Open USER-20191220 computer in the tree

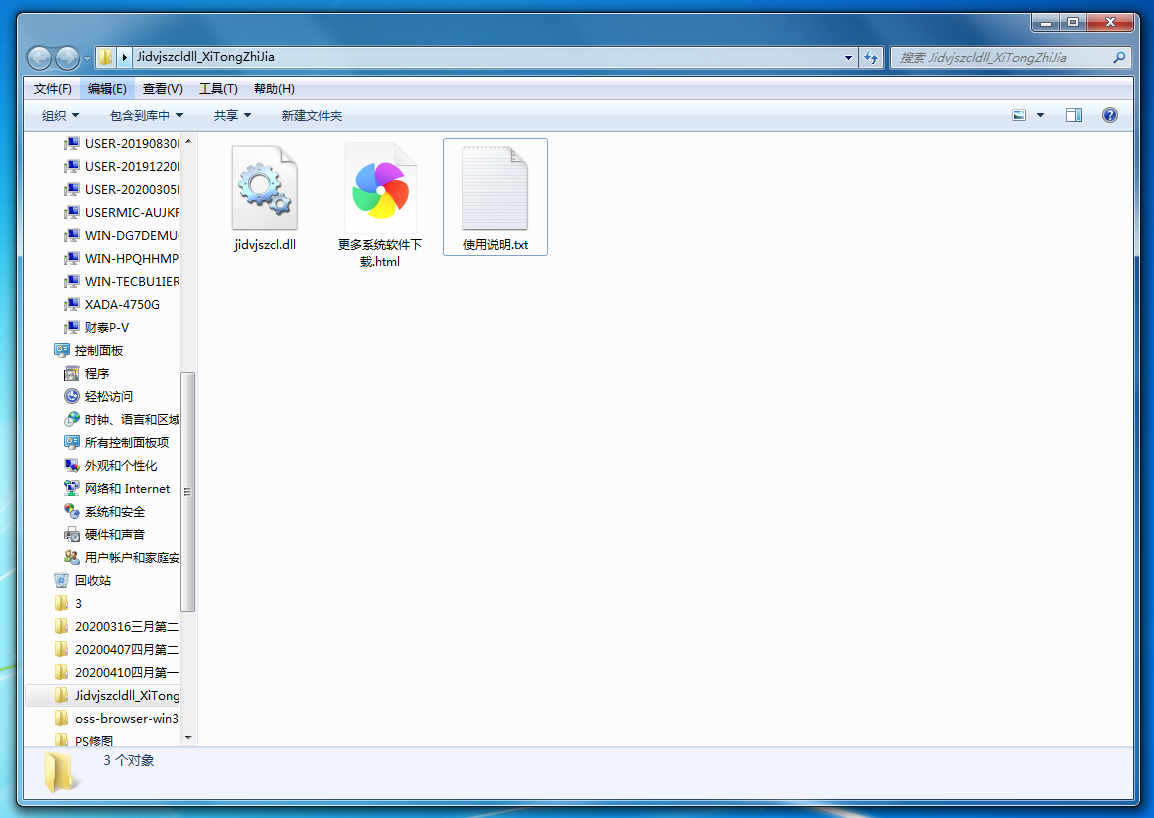point(121,166)
